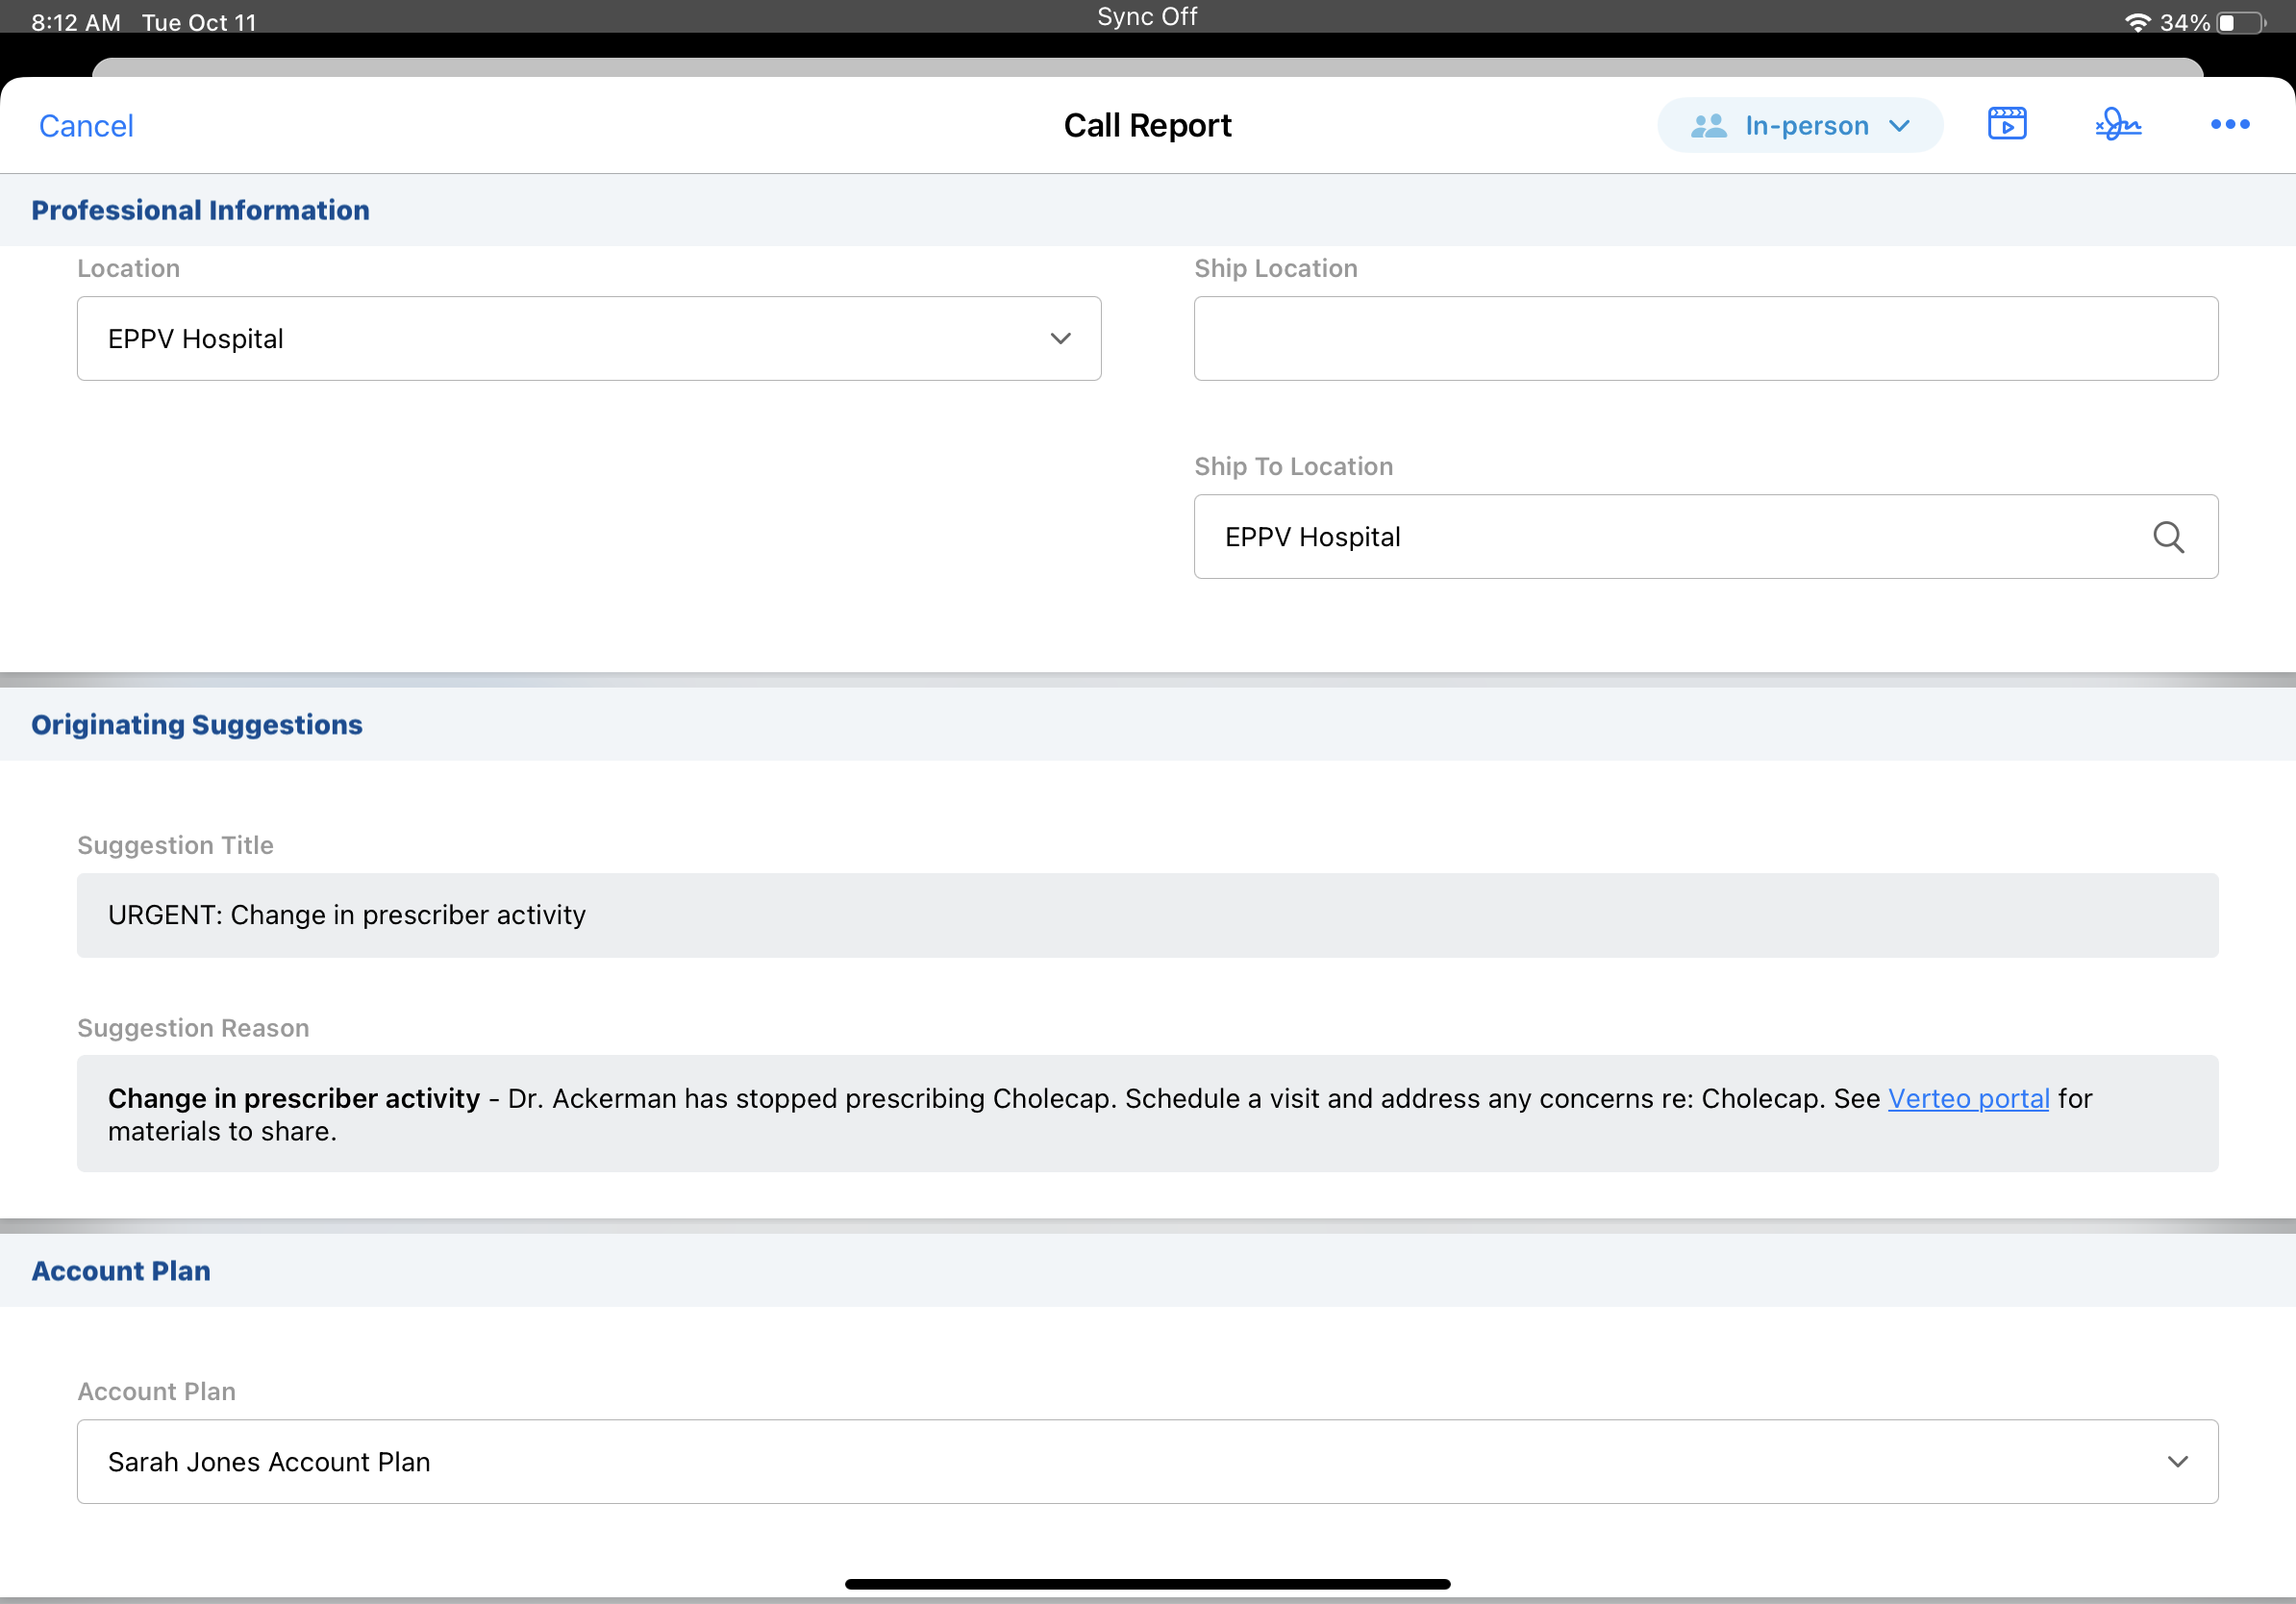This screenshot has height=1604, width=2296.
Task: Tap the Suggestion Title field
Action: pos(1146,915)
